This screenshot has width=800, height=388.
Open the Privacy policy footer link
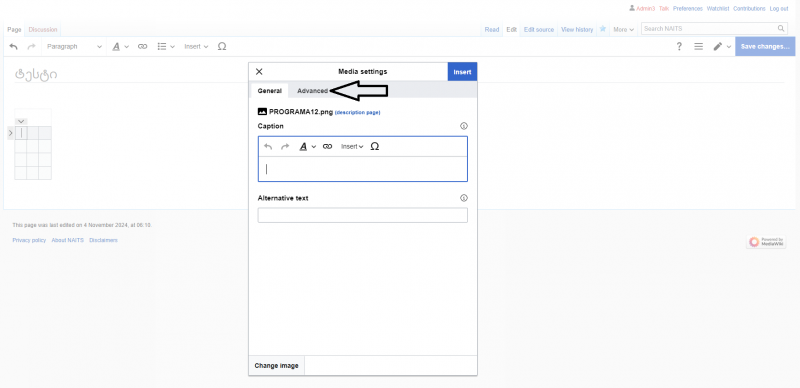coord(29,240)
